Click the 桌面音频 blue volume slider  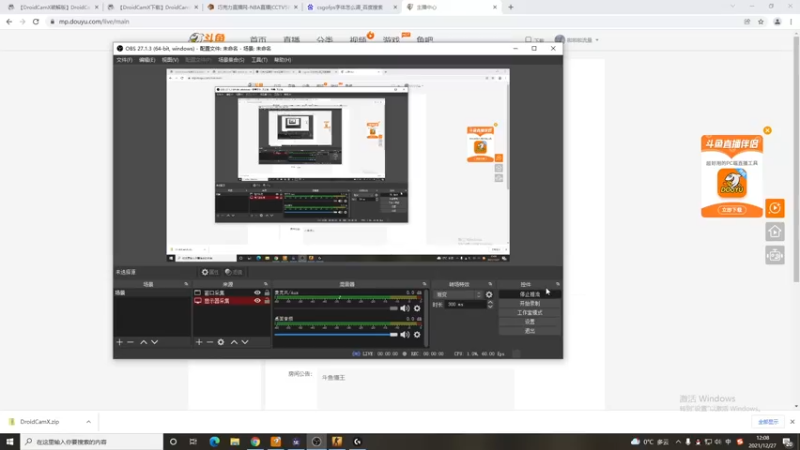336,335
